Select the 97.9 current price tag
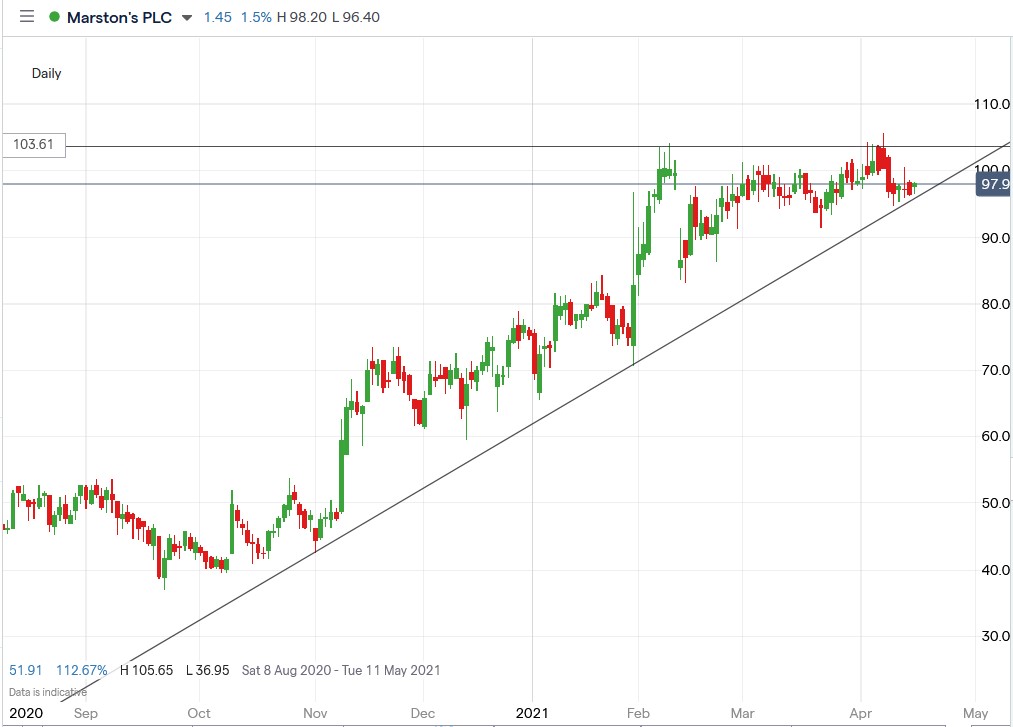The width and height of the screenshot is (1013, 727). point(994,184)
